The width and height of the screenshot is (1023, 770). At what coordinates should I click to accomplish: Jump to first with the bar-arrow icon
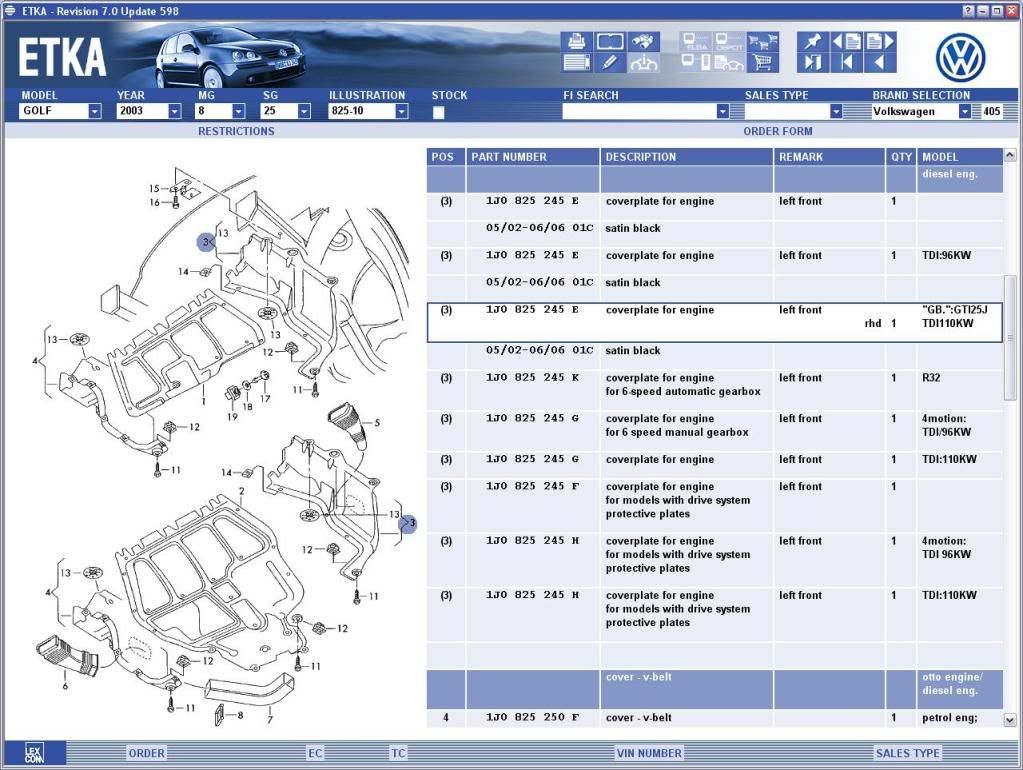846,63
